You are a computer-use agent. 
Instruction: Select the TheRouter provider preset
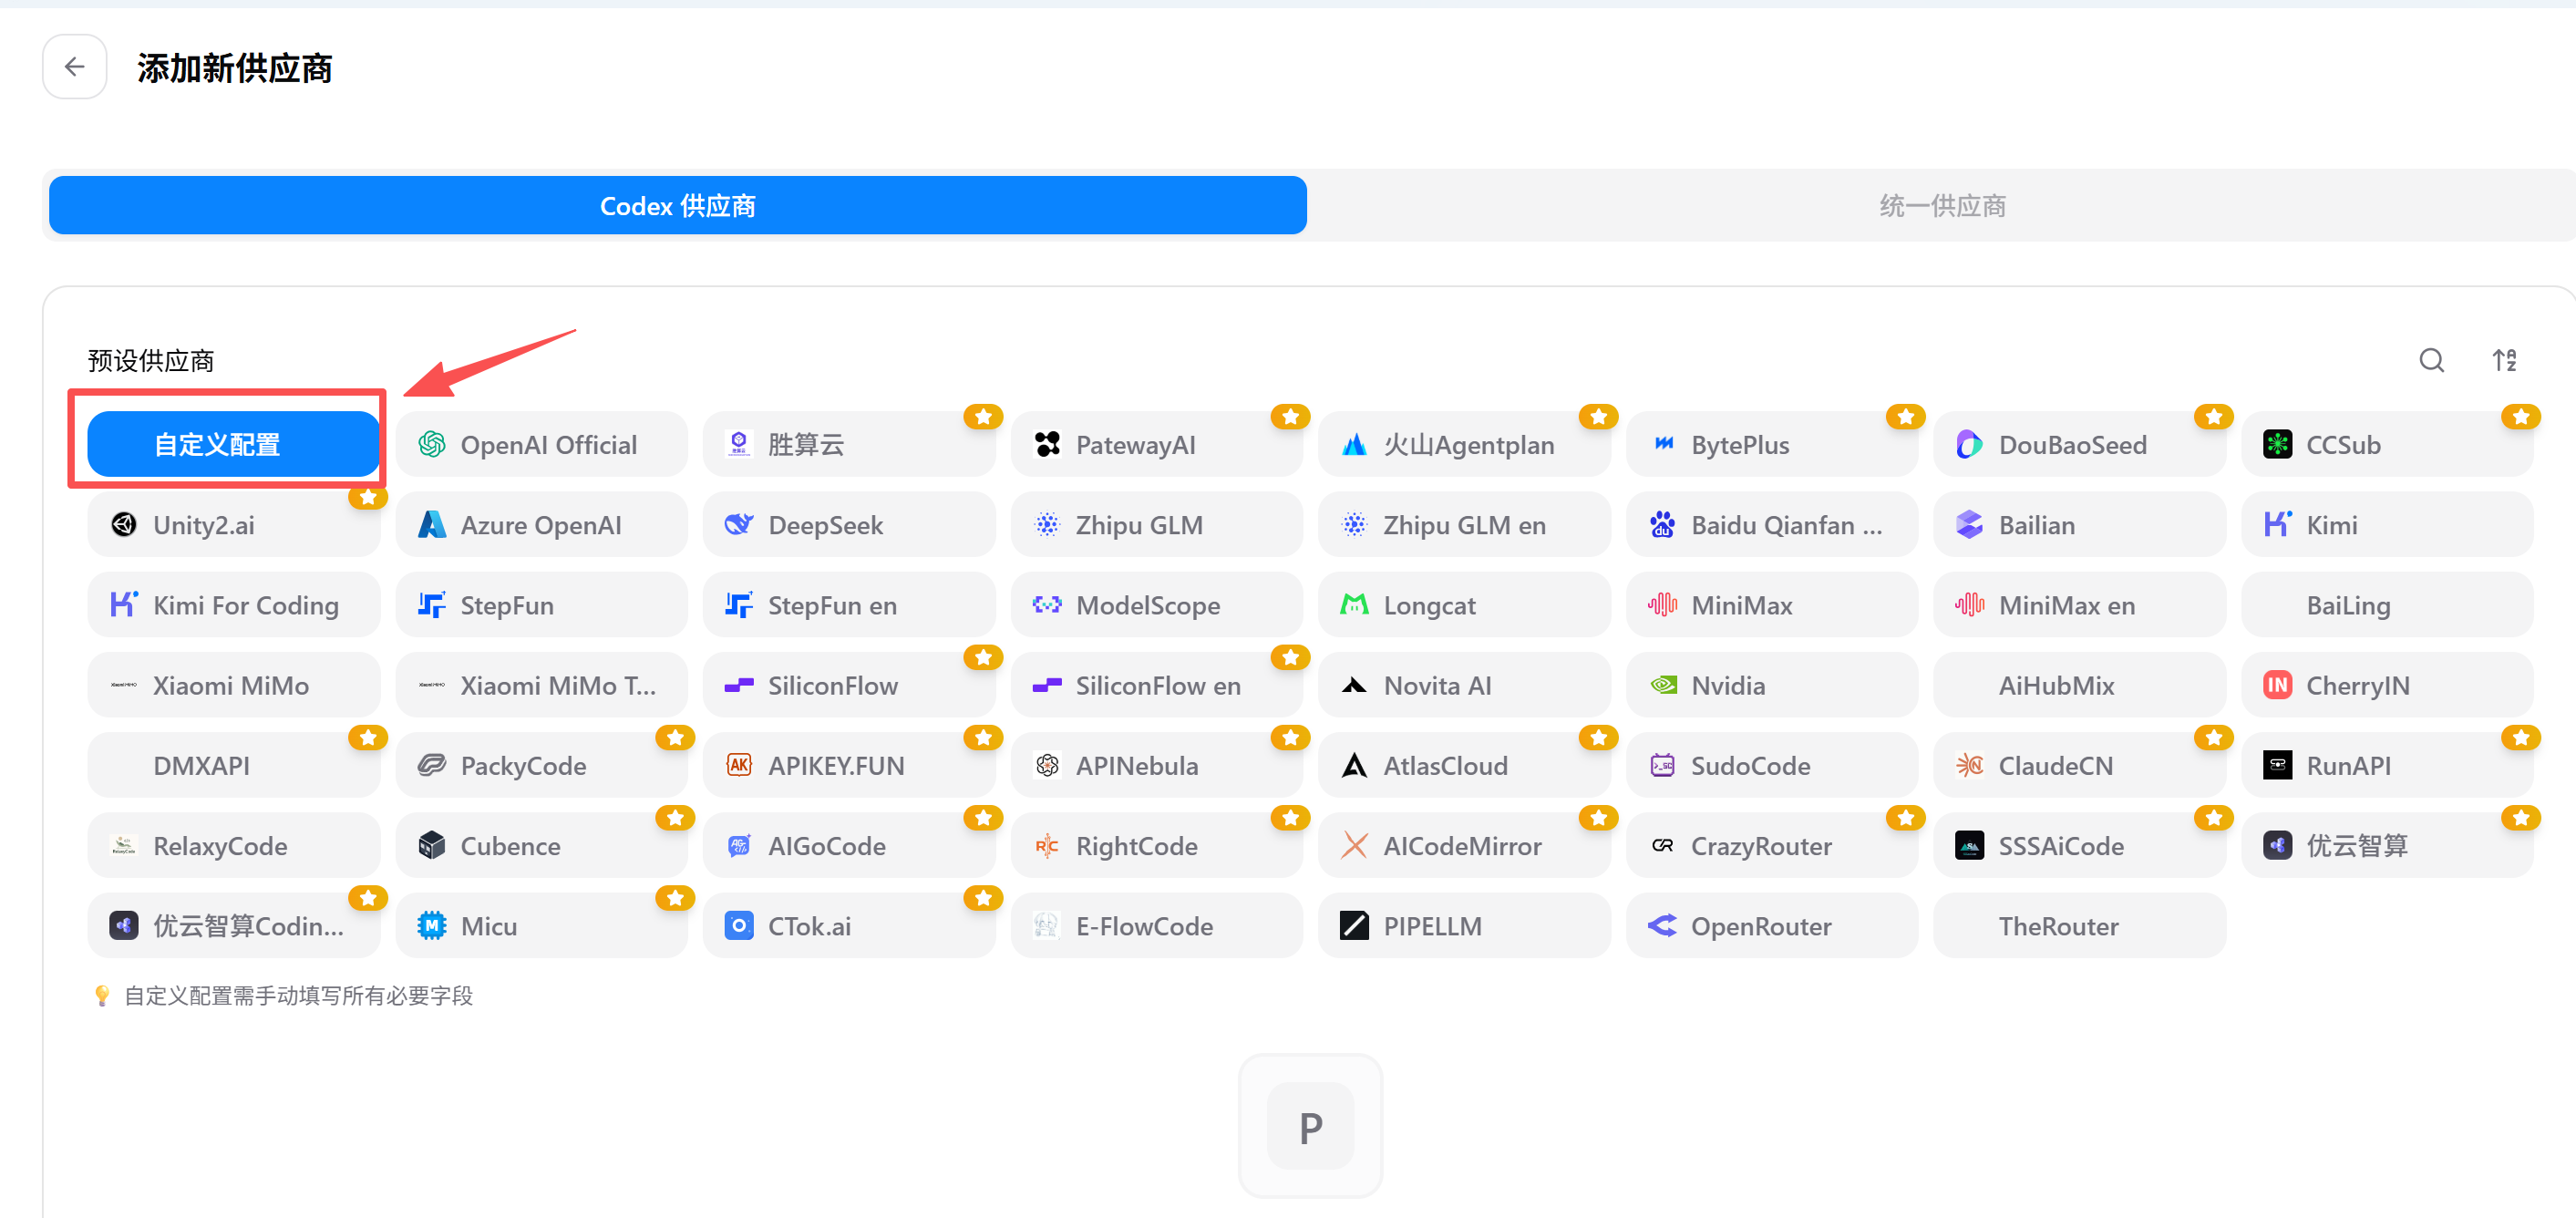click(2079, 925)
